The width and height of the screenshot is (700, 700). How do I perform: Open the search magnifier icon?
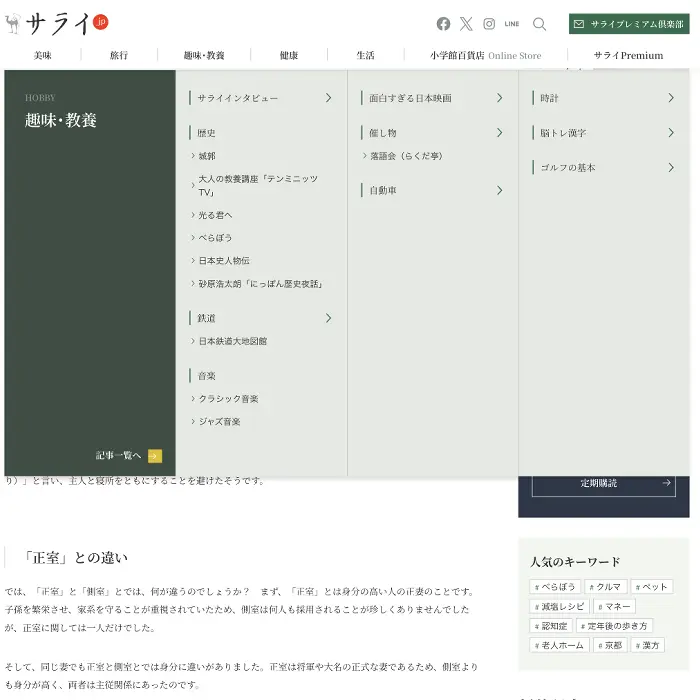pos(539,24)
